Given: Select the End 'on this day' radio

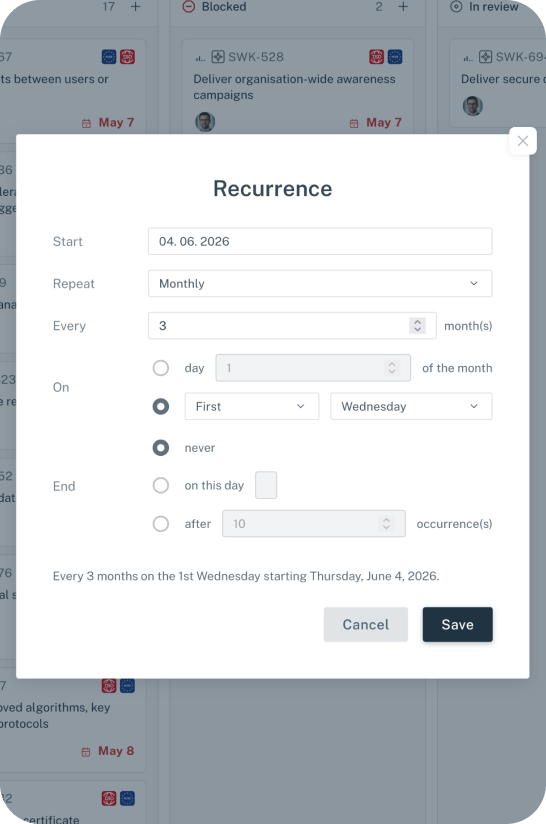Looking at the screenshot, I should pyautogui.click(x=161, y=485).
